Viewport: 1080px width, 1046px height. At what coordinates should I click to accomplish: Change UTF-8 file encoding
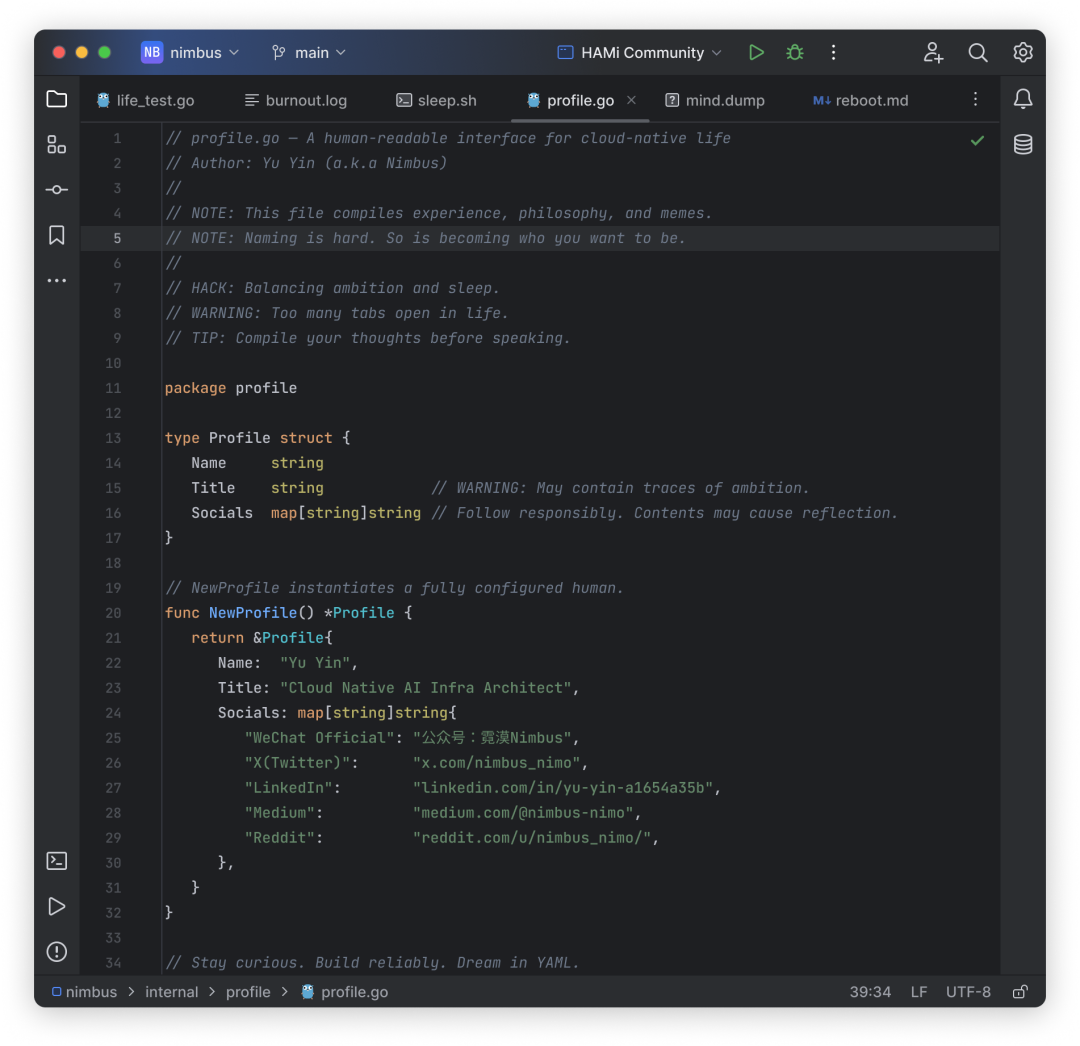tap(968, 992)
